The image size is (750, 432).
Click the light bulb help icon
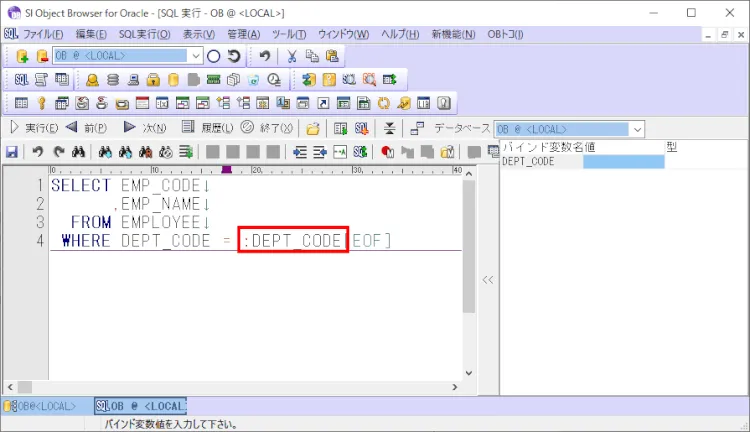[444, 103]
